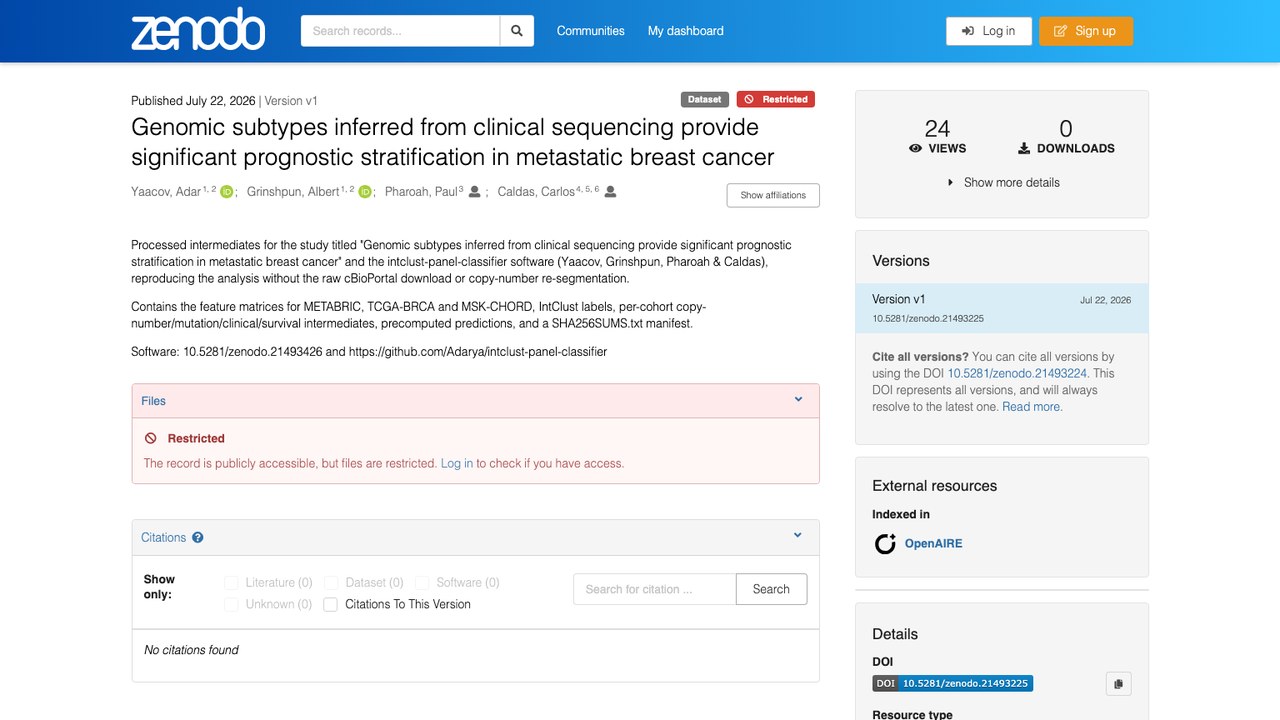Click the eye icon next to VIEWS
This screenshot has width=1280, height=720.
[915, 148]
